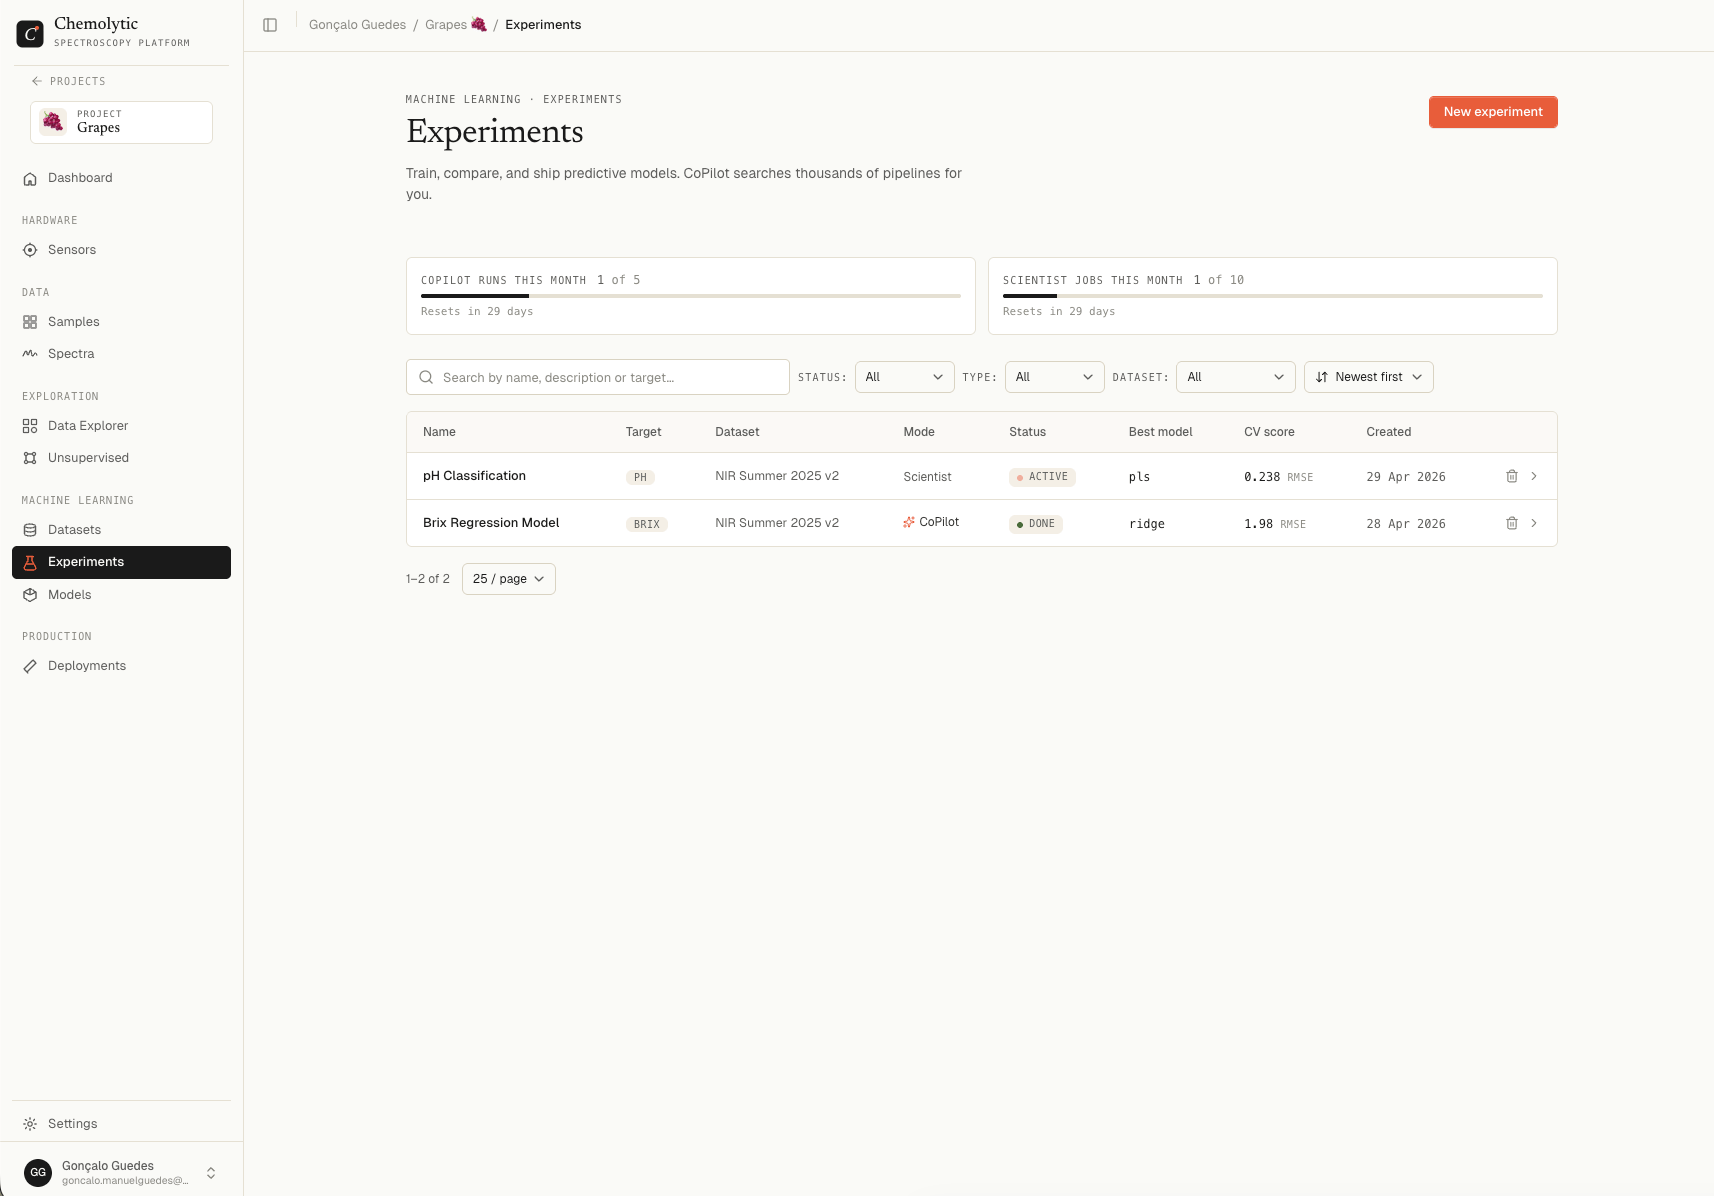Click the DONE status badge

(x=1036, y=524)
